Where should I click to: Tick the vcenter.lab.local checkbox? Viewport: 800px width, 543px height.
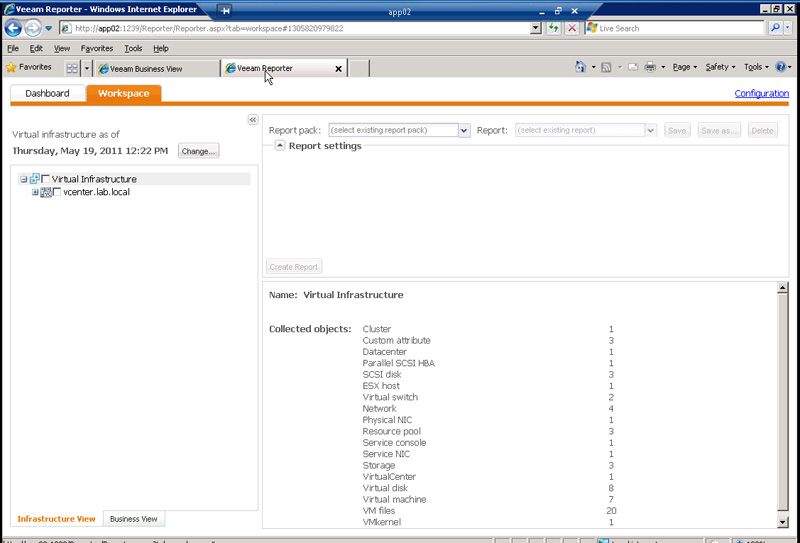[57, 192]
